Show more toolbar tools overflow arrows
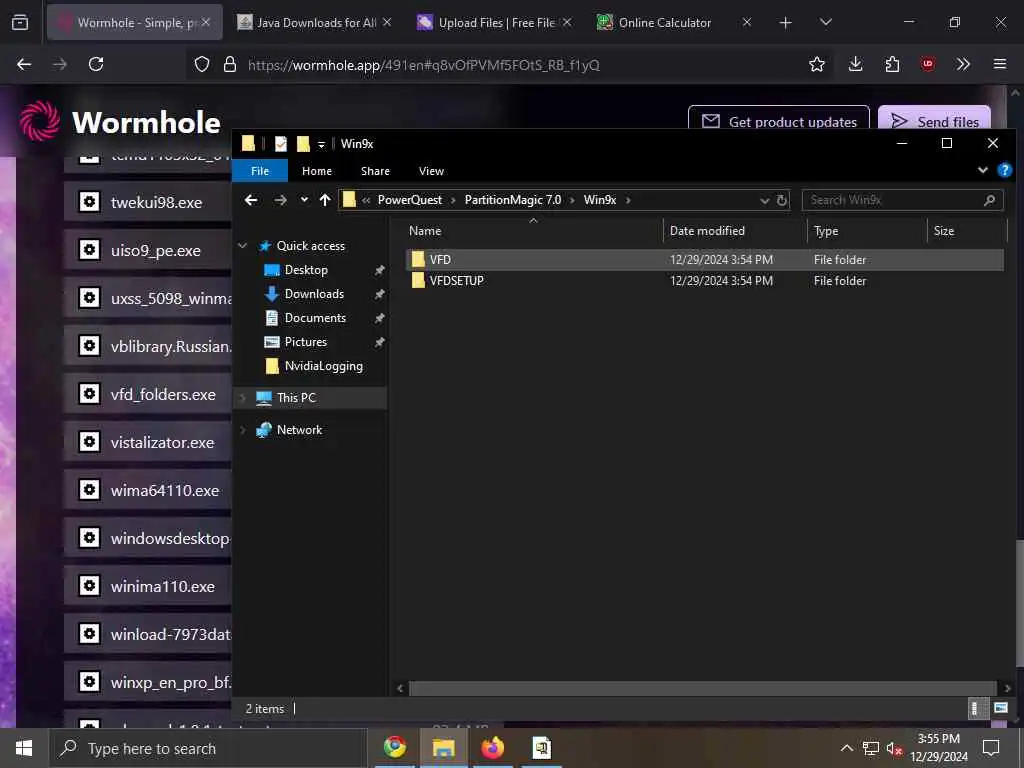Screen dimensions: 1024x768 click(x=963, y=64)
